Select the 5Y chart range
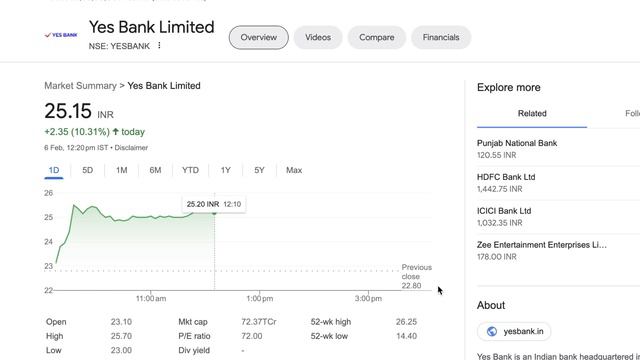Screen dimensions: 640x360 tap(259, 170)
